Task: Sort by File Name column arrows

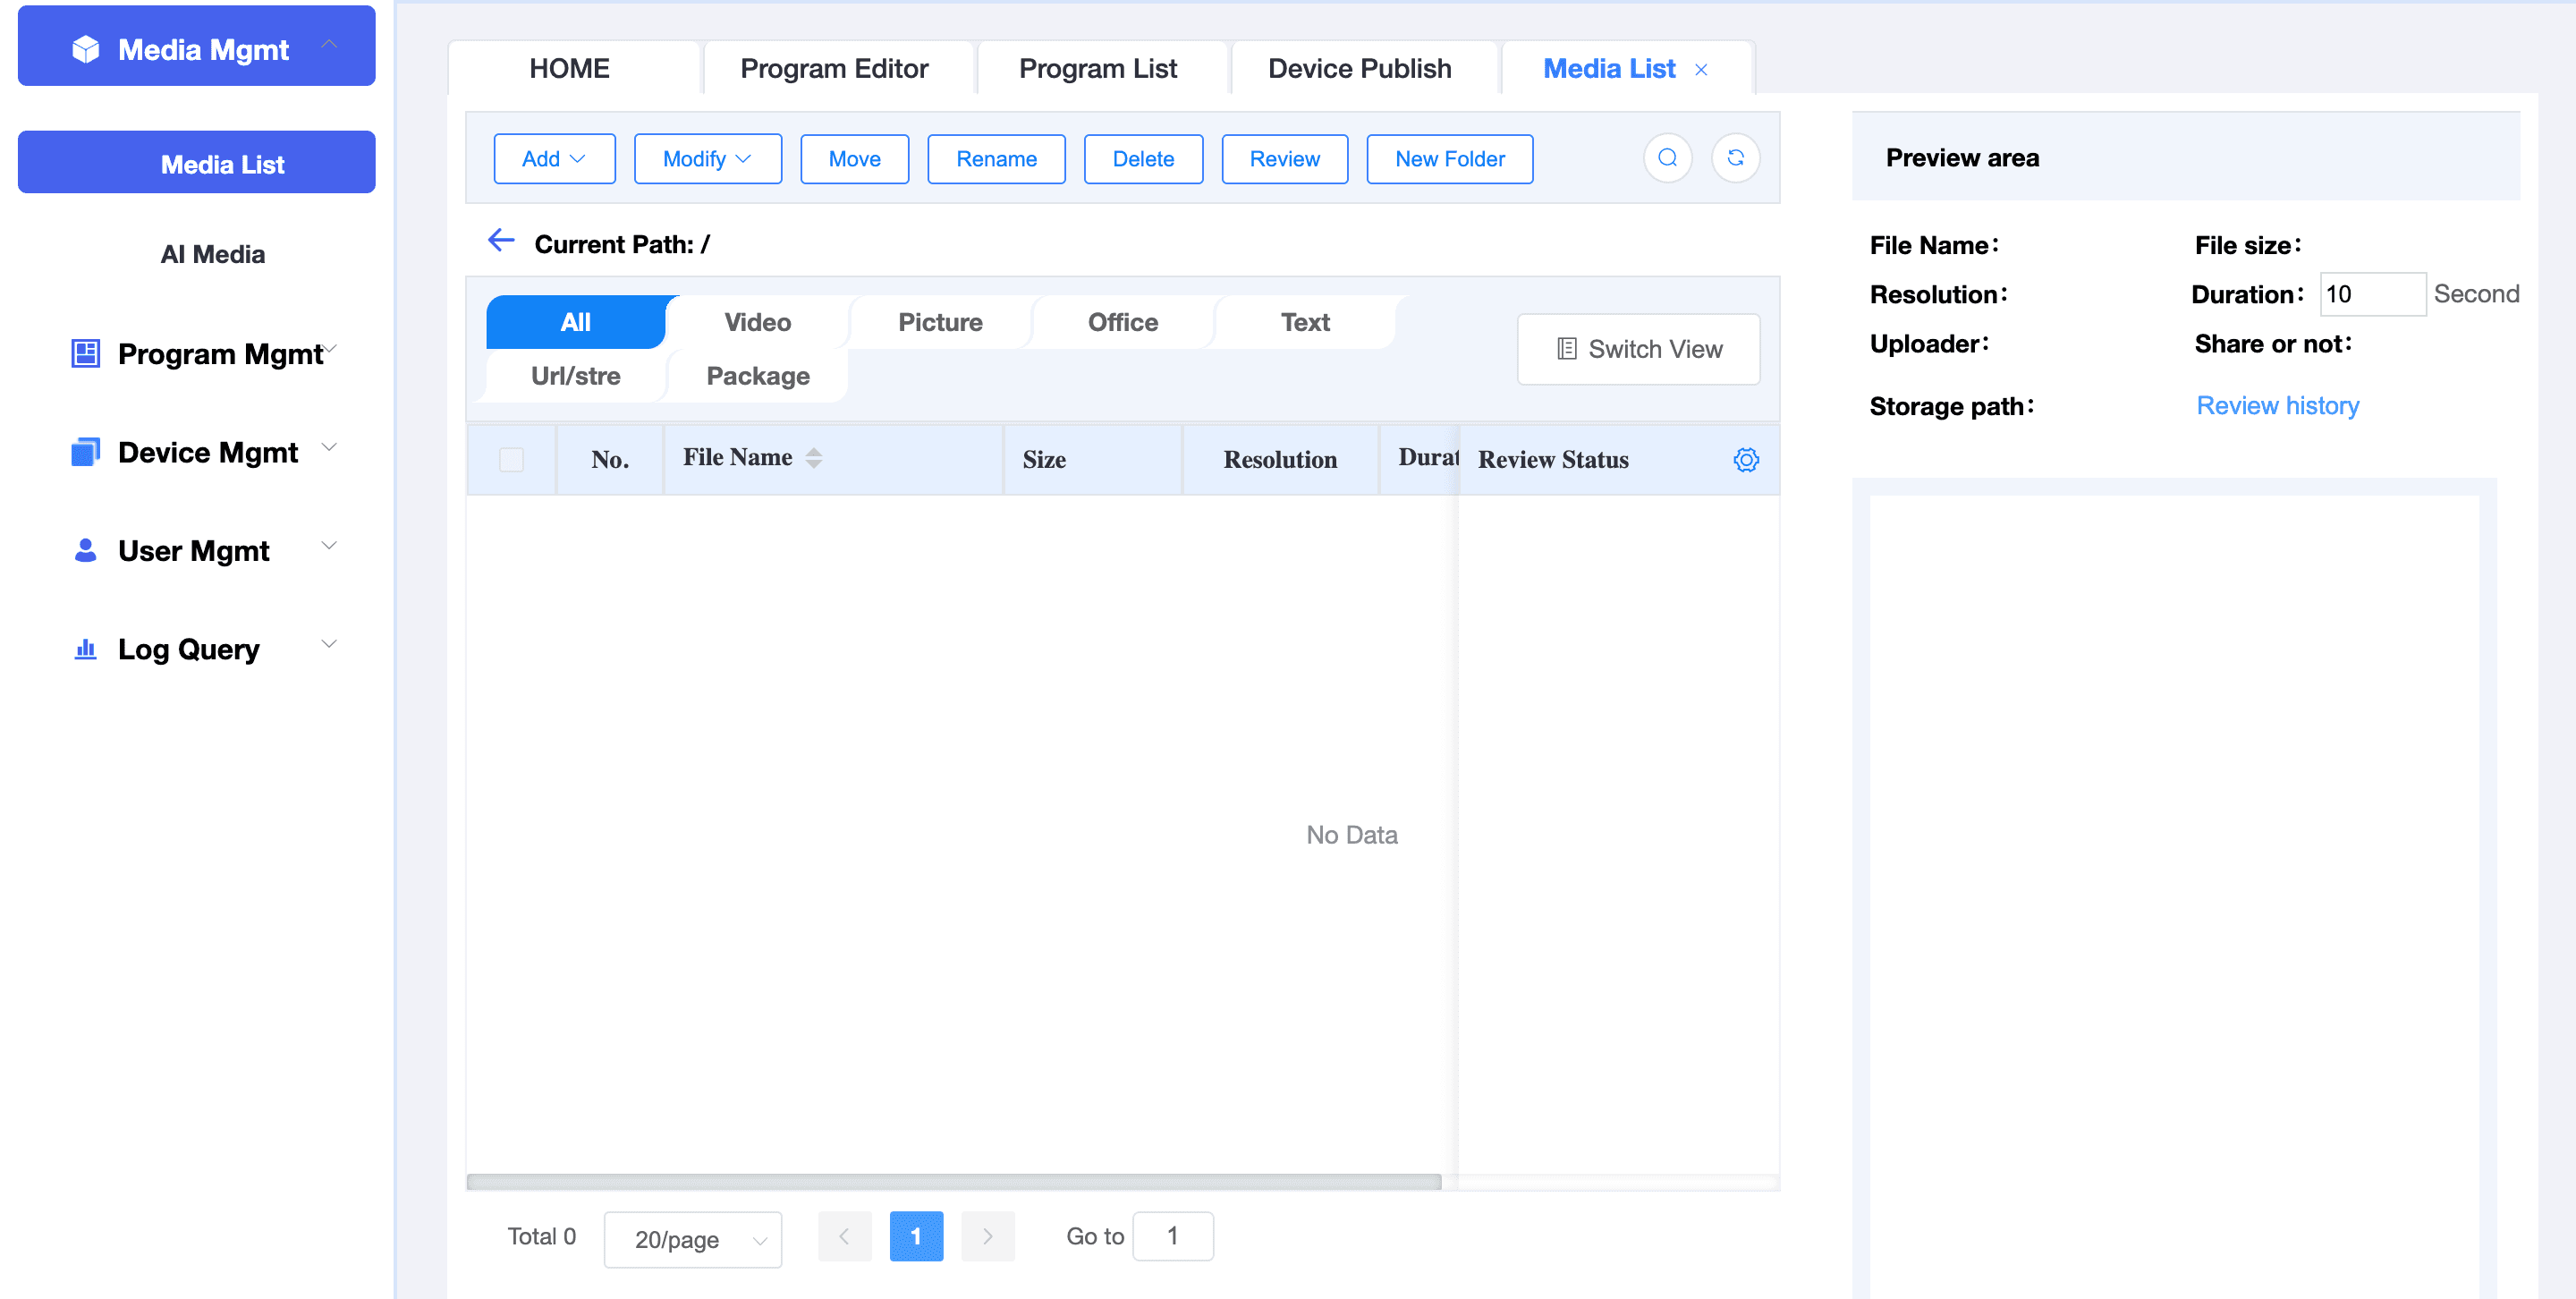Action: 814,457
